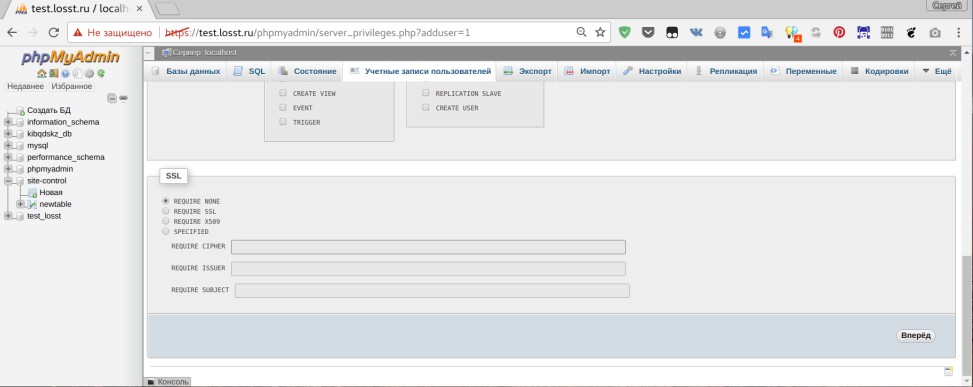Viewport: 973px width, 387px height.
Task: Open the phpMyAdmin home icon
Action: [41, 74]
